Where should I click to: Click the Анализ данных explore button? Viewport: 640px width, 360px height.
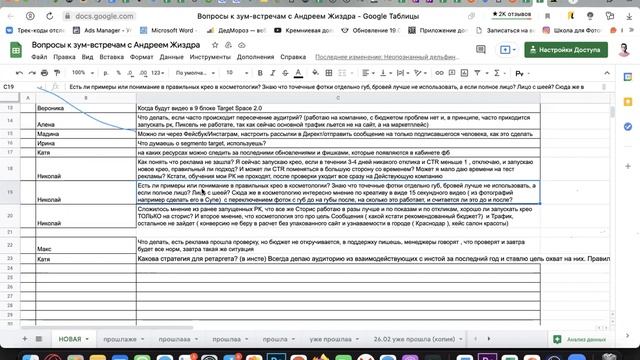click(580, 339)
